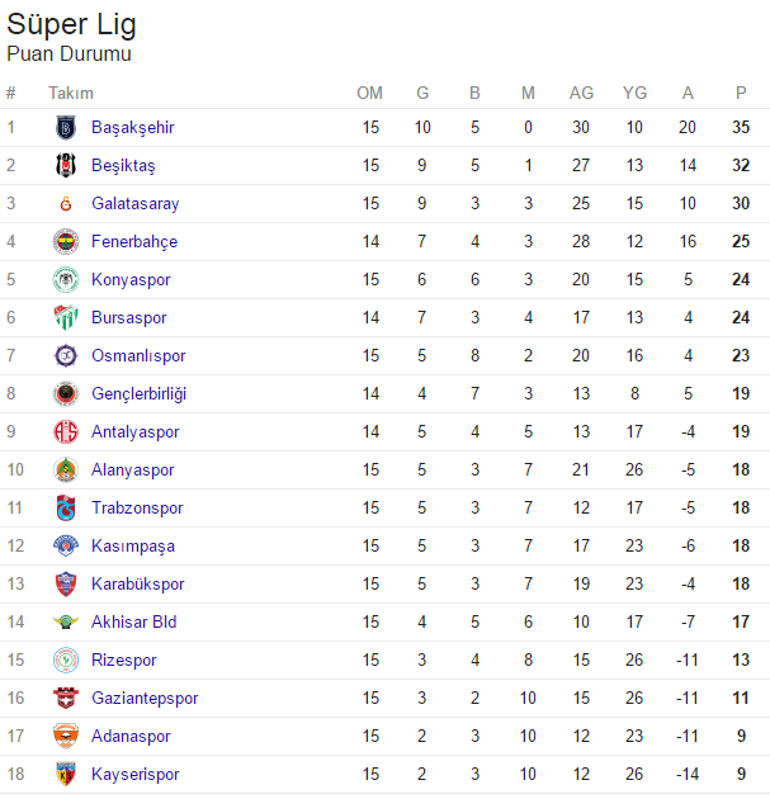
Task: Click the Konyaspor club logo
Action: pyautogui.click(x=66, y=280)
